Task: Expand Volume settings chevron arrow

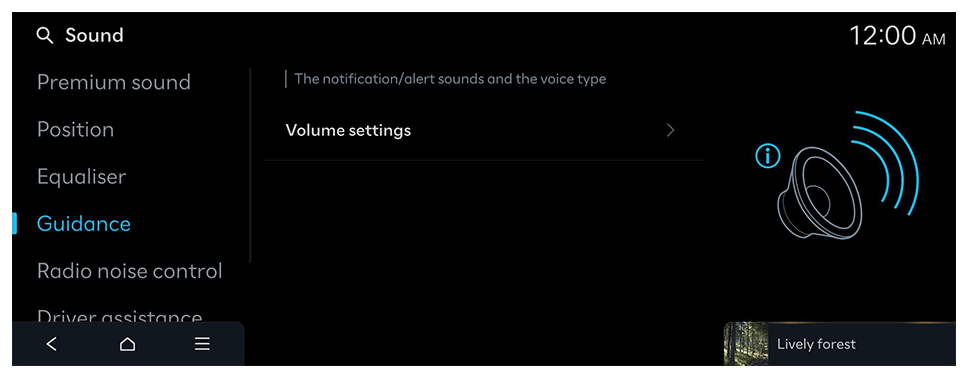Action: (671, 130)
